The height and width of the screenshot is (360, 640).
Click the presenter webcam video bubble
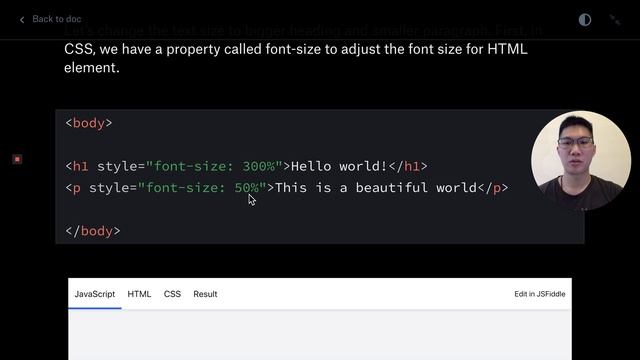(x=581, y=160)
